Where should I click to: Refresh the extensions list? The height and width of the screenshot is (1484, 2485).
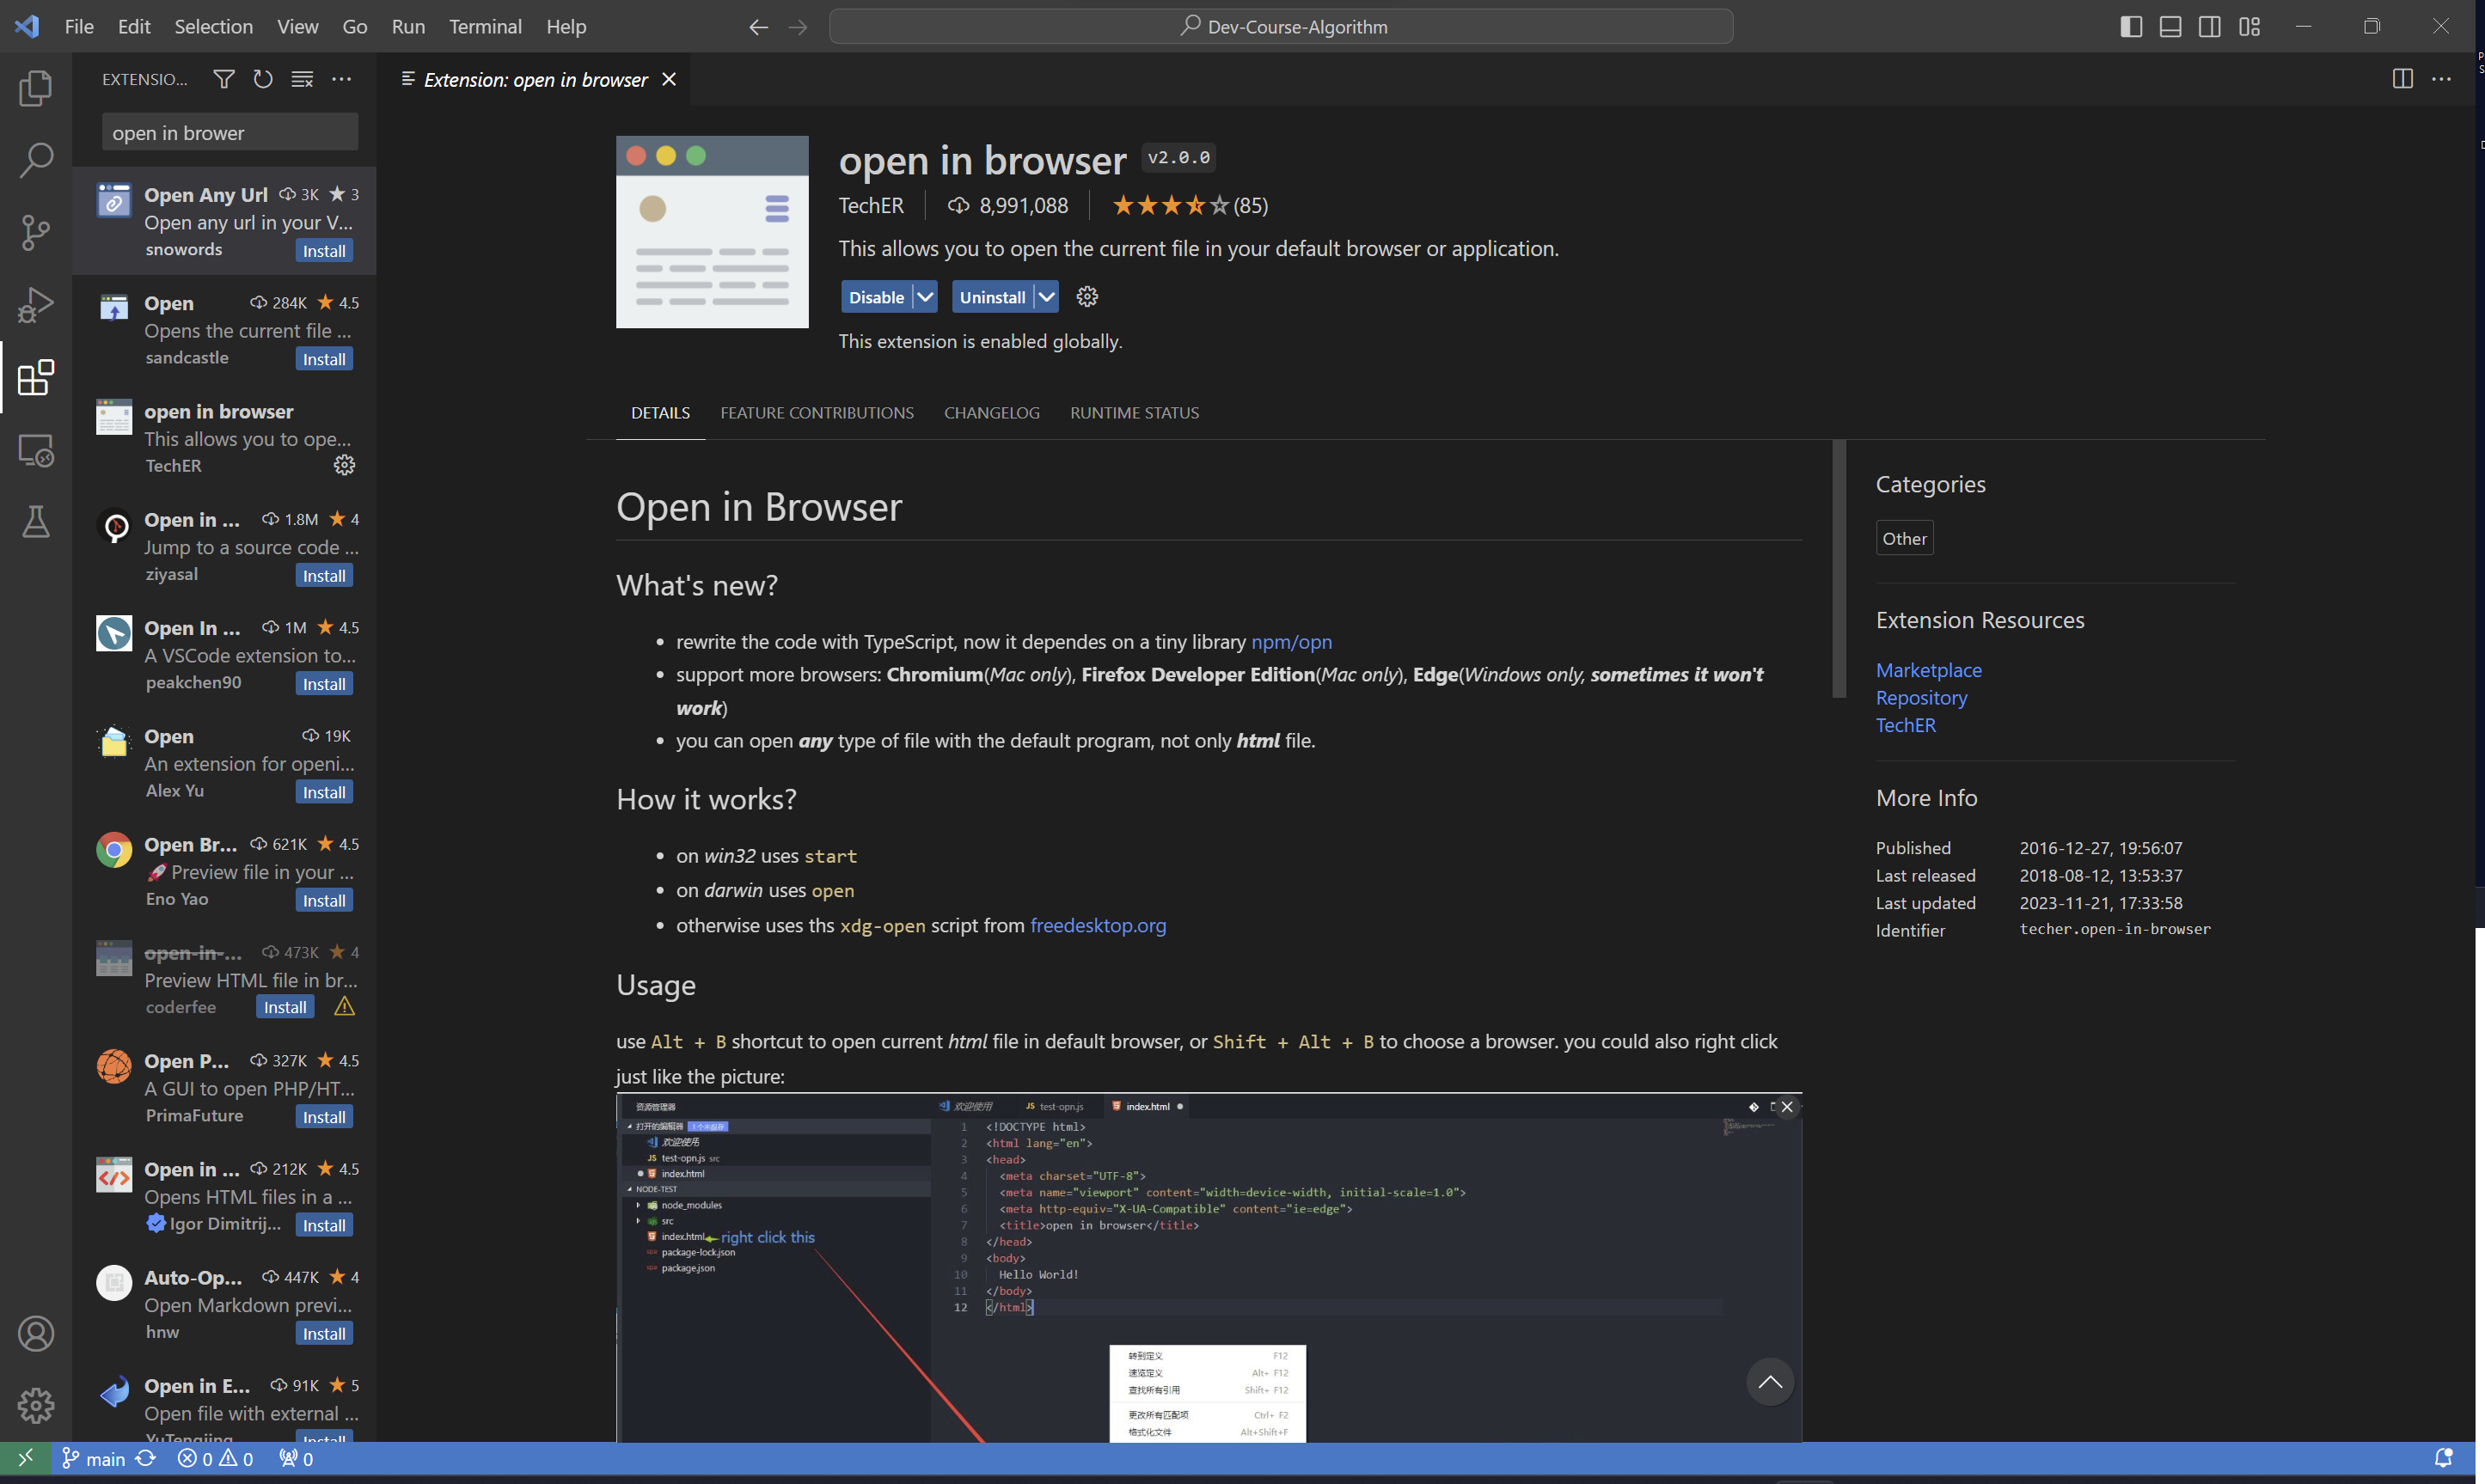point(263,79)
